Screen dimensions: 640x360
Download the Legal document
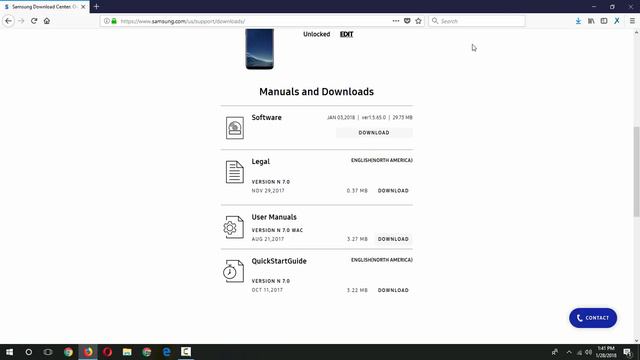coord(393,191)
